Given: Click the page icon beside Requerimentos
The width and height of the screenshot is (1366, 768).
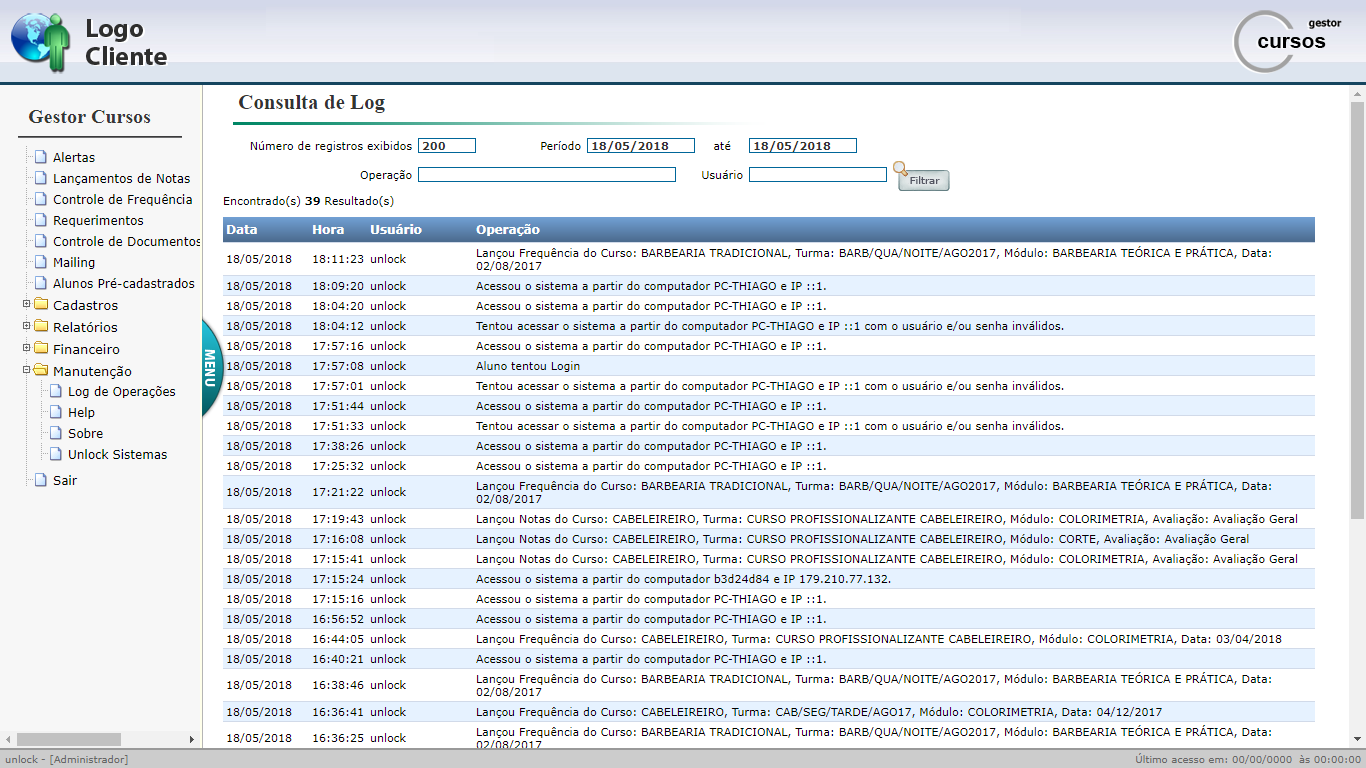Looking at the screenshot, I should coord(40,220).
